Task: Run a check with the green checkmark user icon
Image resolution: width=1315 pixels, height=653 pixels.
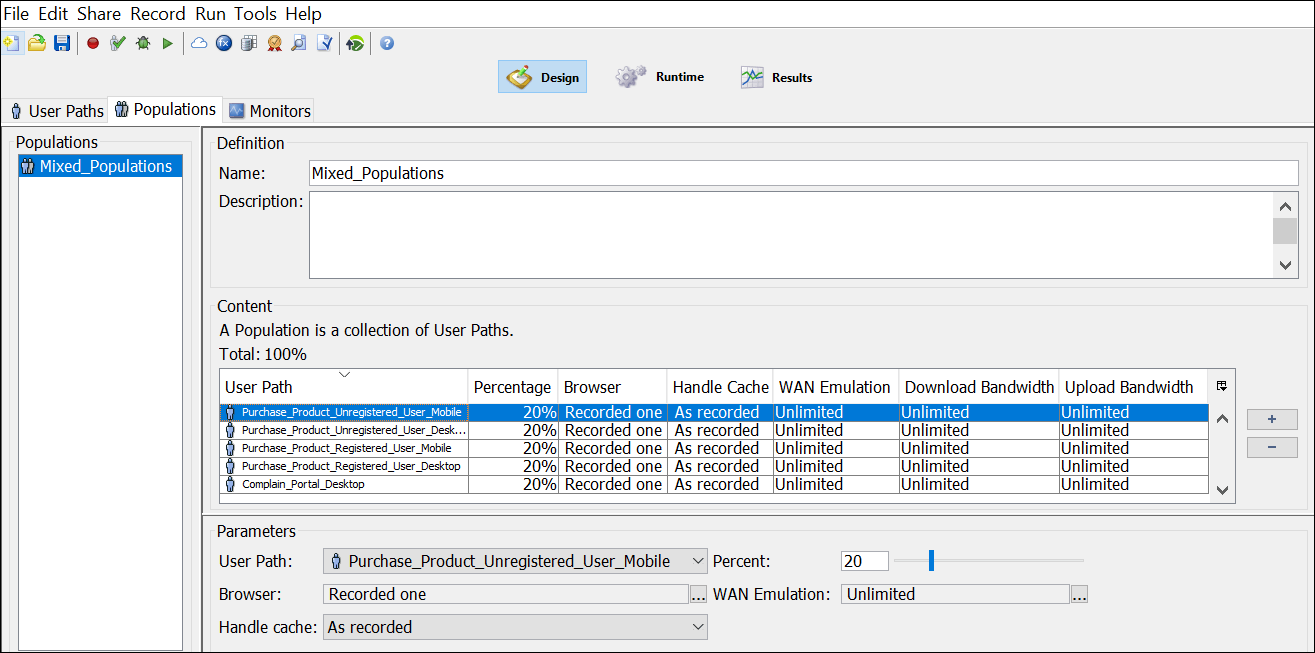Action: (x=117, y=43)
